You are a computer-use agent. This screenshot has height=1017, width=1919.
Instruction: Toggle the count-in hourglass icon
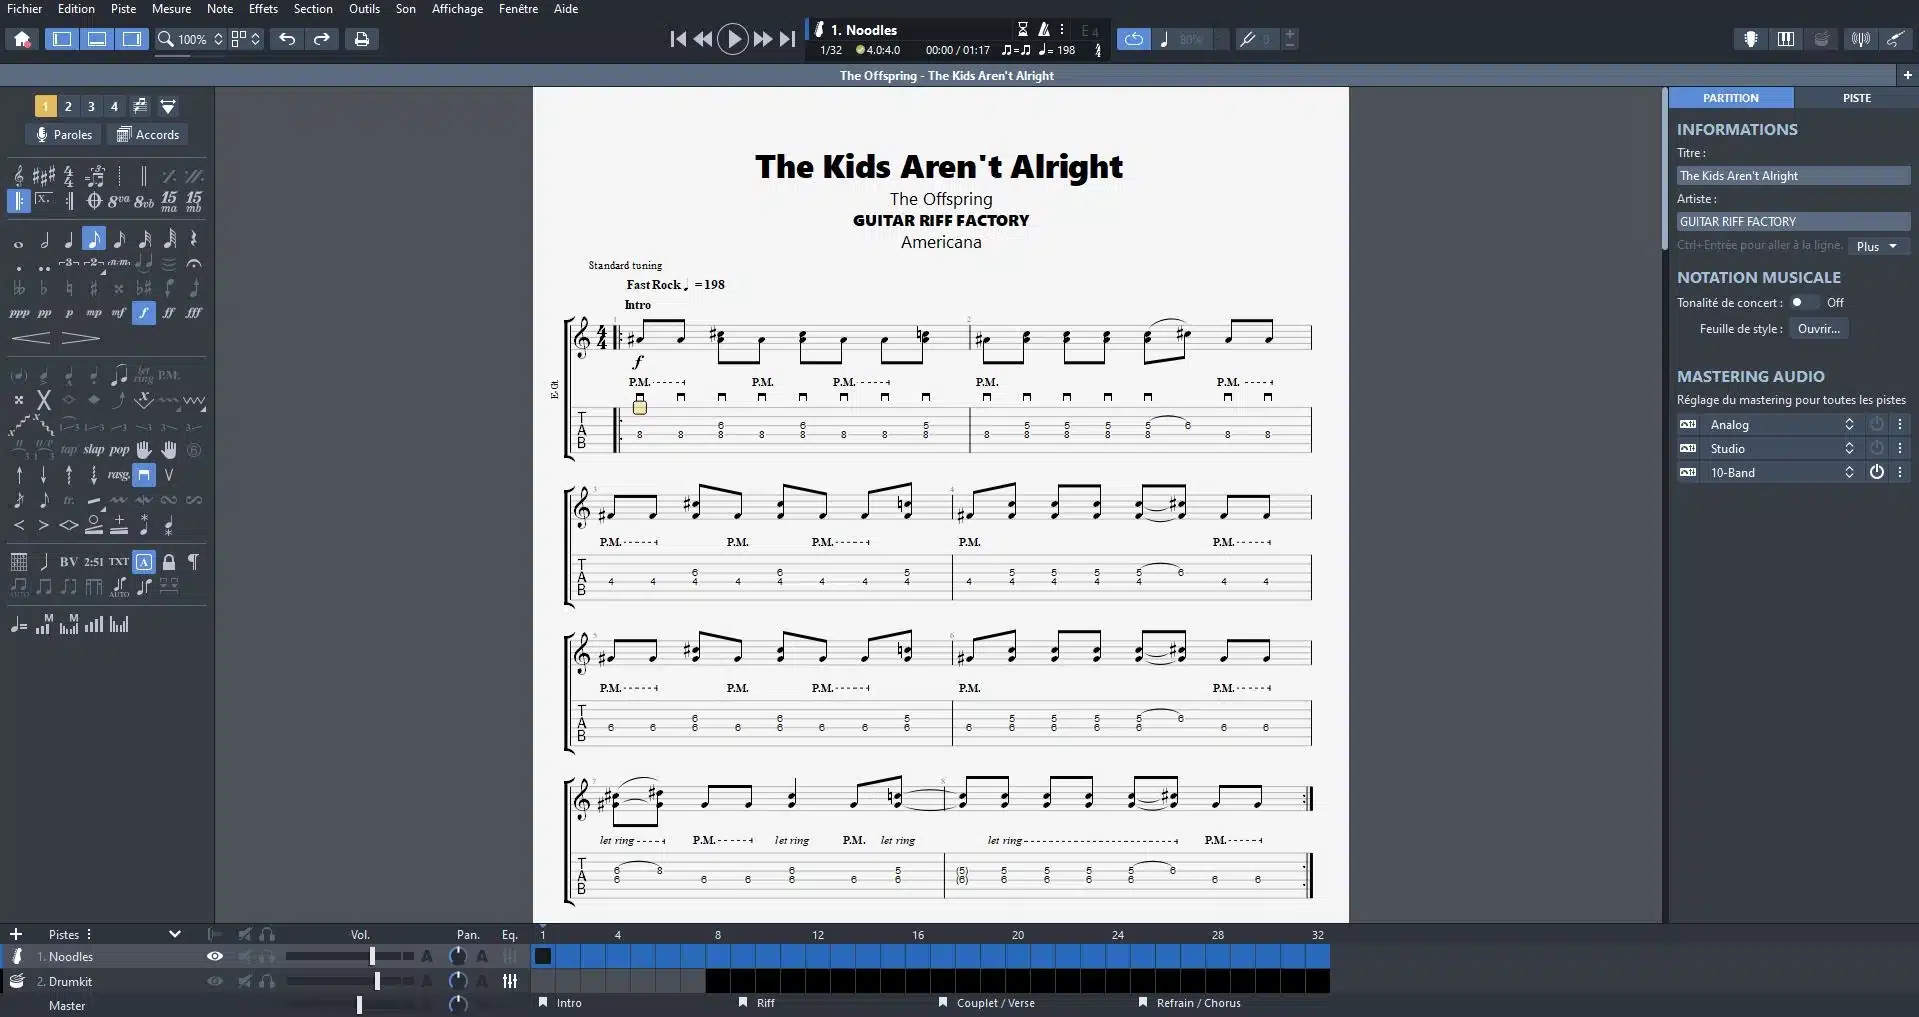1023,29
